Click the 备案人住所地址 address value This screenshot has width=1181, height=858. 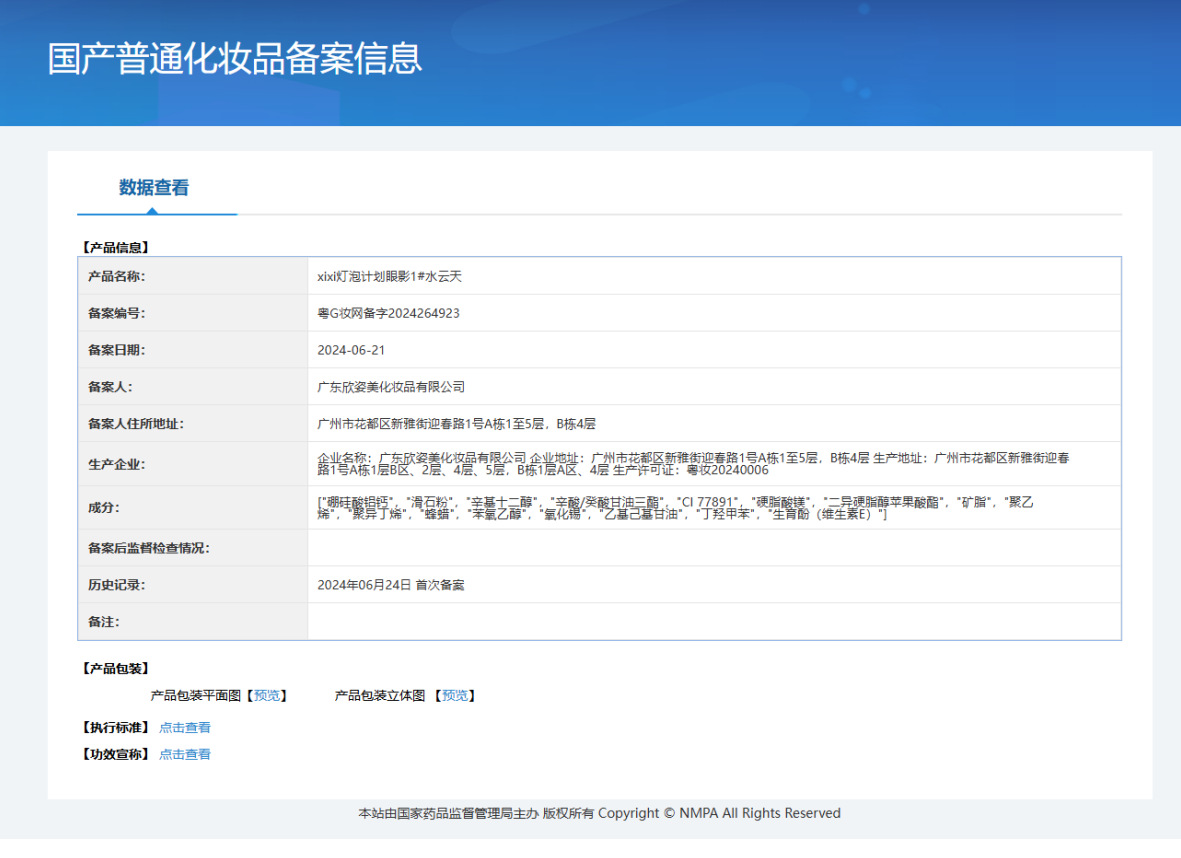tap(456, 424)
